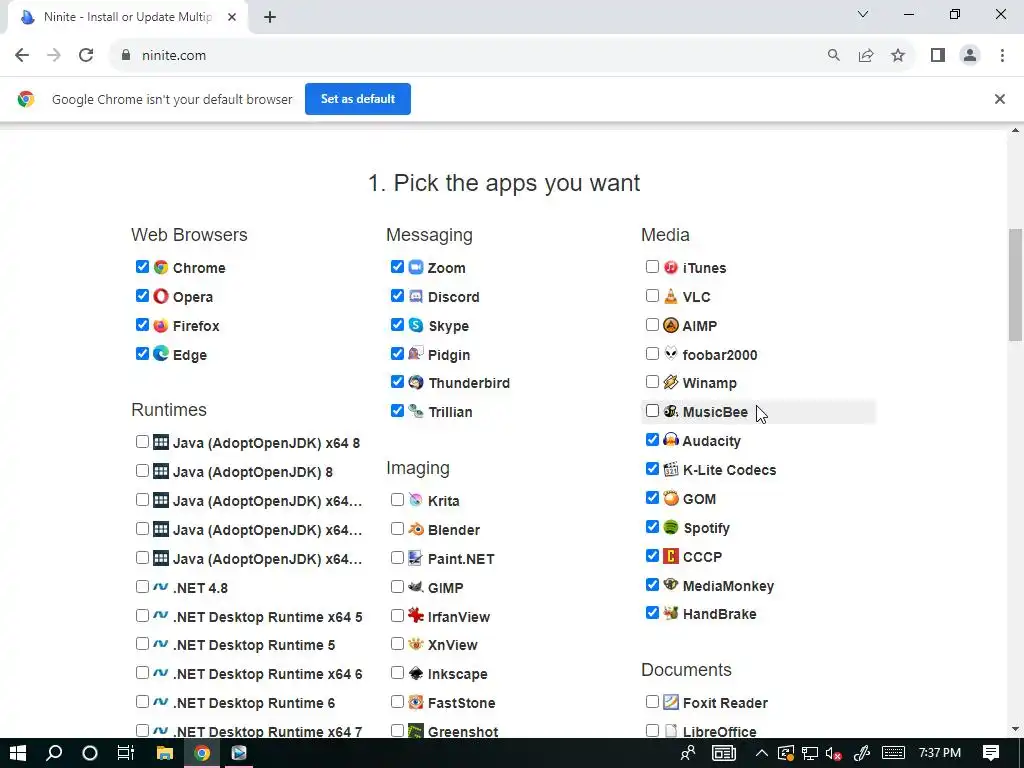Open the Chrome profile avatar
This screenshot has width=1024, height=768.
coord(970,56)
